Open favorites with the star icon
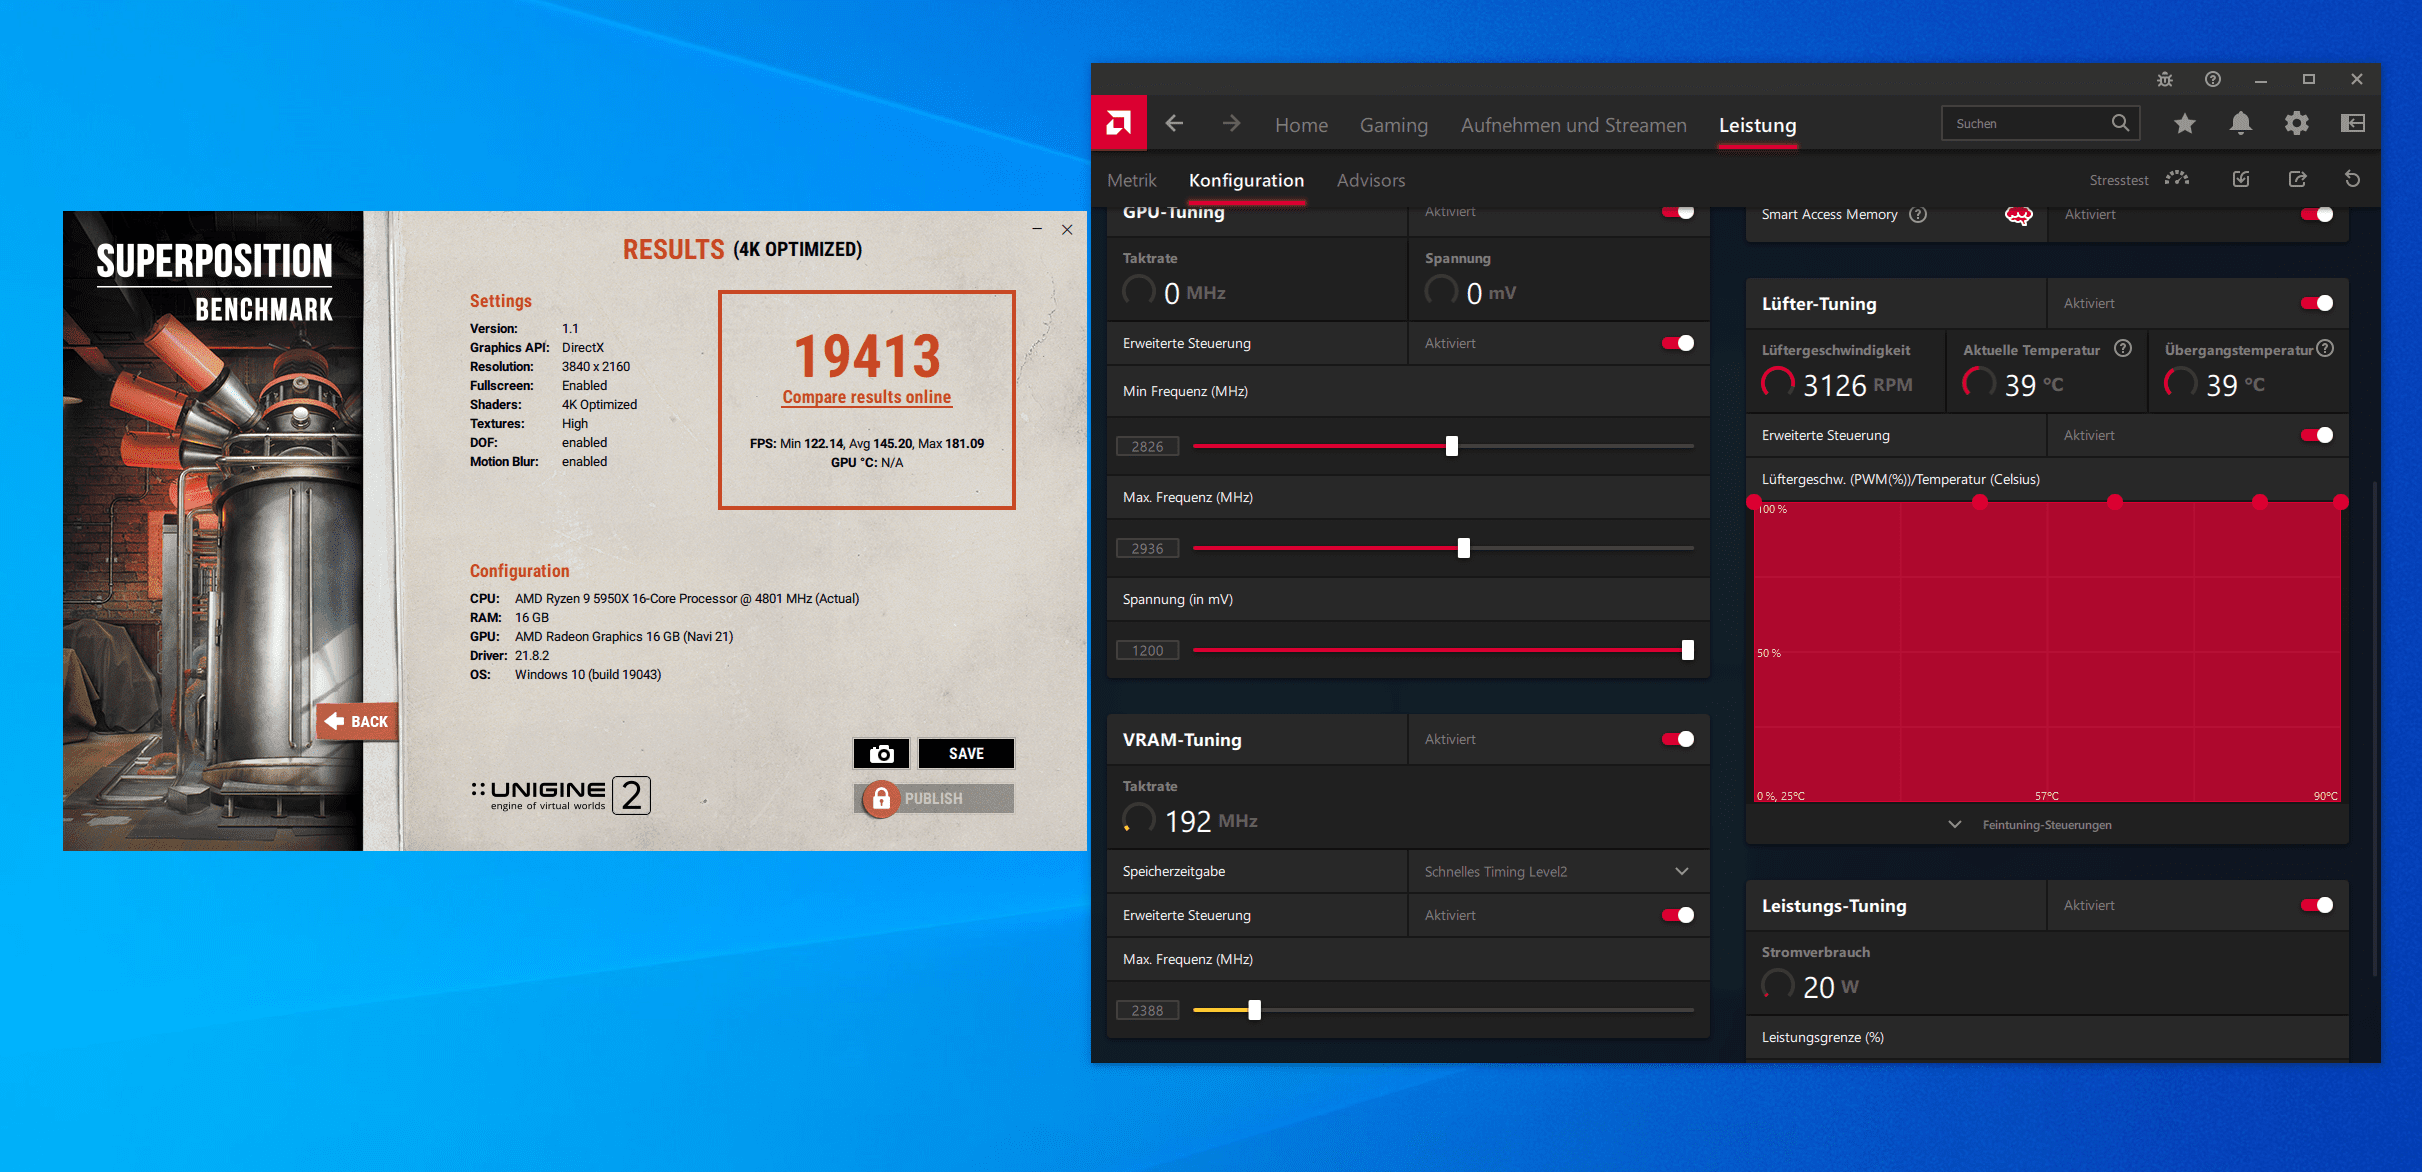The height and width of the screenshot is (1172, 2422). [x=2184, y=123]
